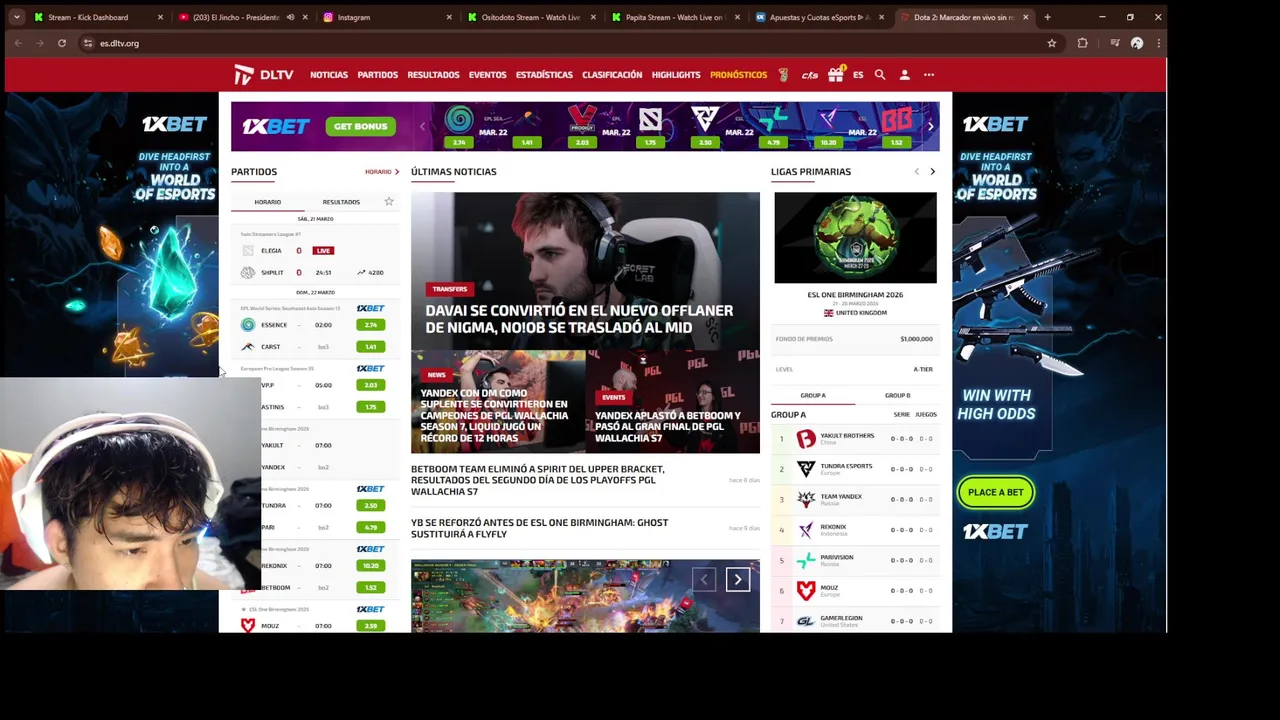The height and width of the screenshot is (720, 1280).
Task: Go to previous league in Ligas Primarias
Action: tap(916, 172)
